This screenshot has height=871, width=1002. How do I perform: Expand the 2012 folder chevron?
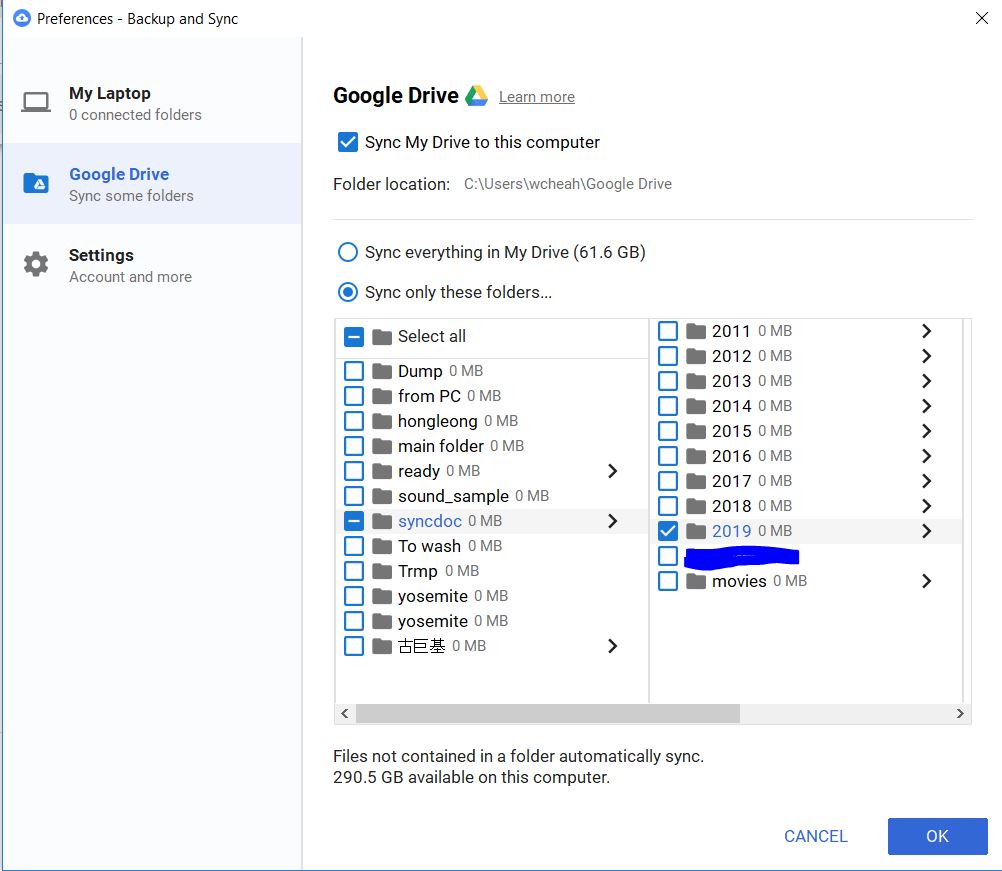[927, 356]
